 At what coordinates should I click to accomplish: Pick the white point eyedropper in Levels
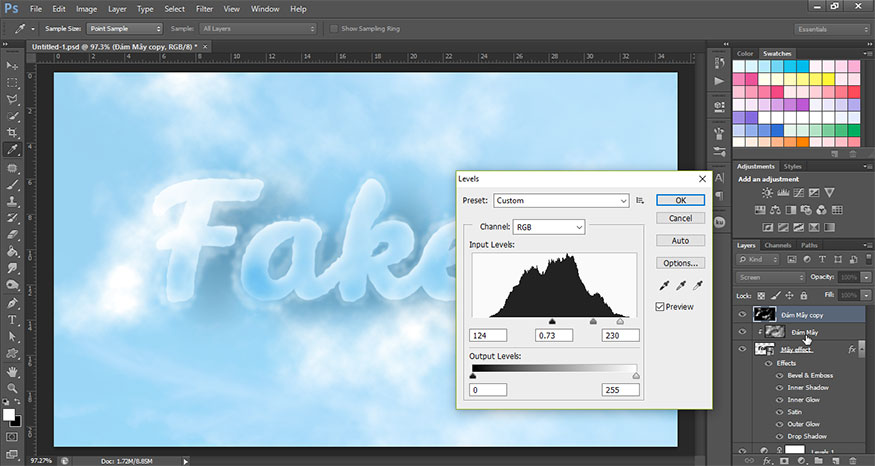click(x=697, y=286)
